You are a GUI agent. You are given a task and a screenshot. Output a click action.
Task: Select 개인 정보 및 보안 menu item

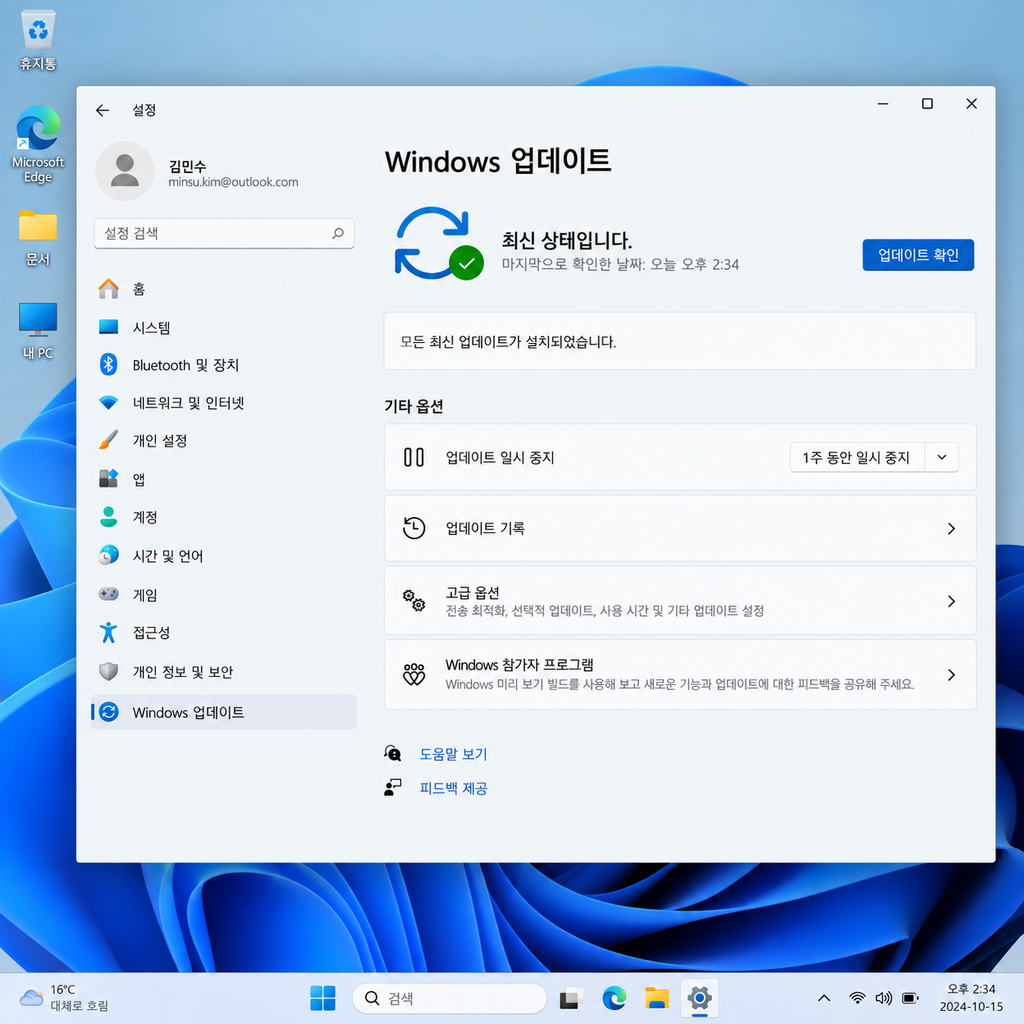coord(224,671)
